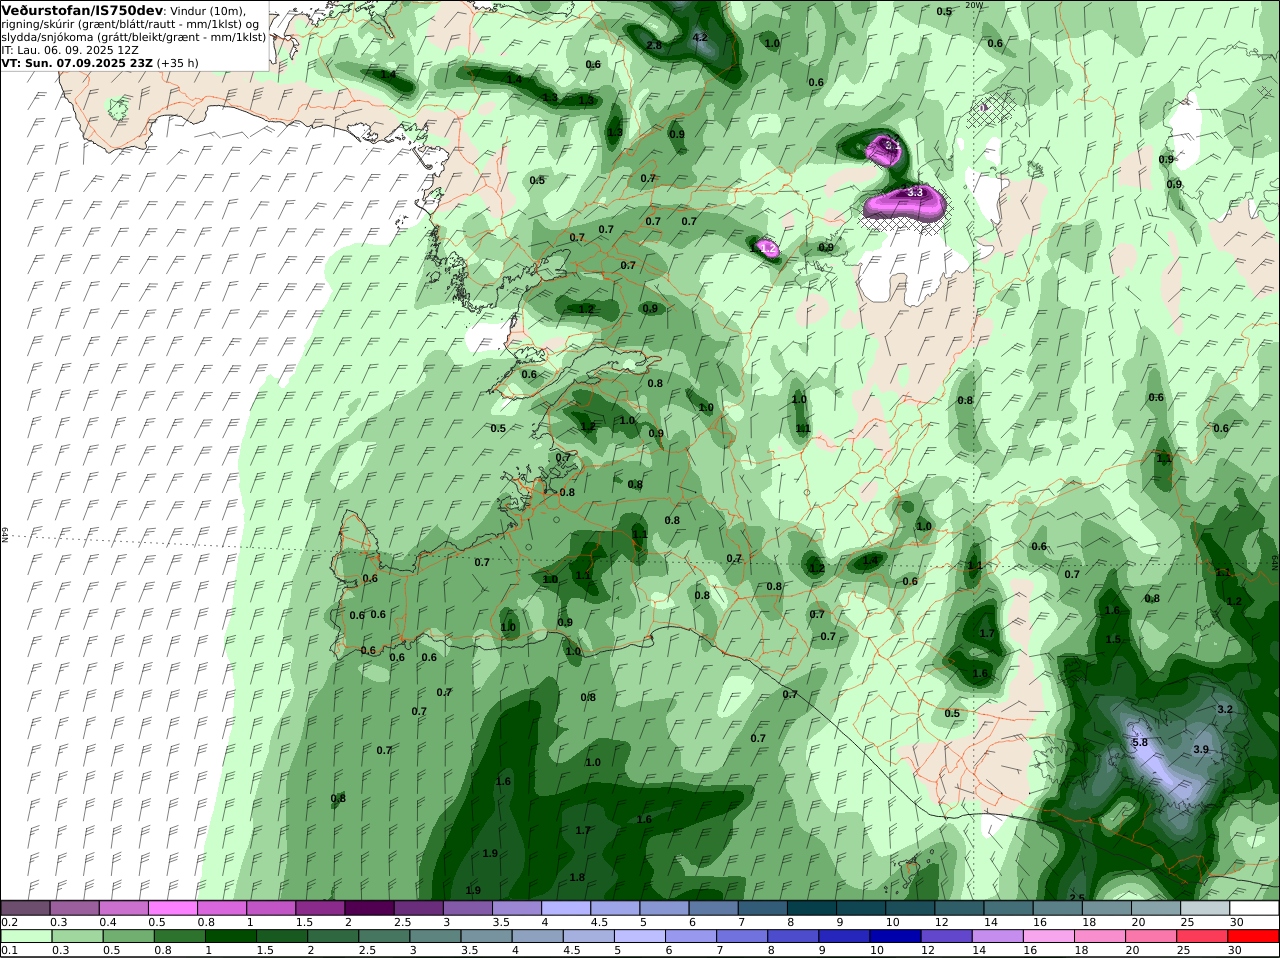
Task: Select lower legend green swatch starting at 0.5
Action: click(x=126, y=936)
